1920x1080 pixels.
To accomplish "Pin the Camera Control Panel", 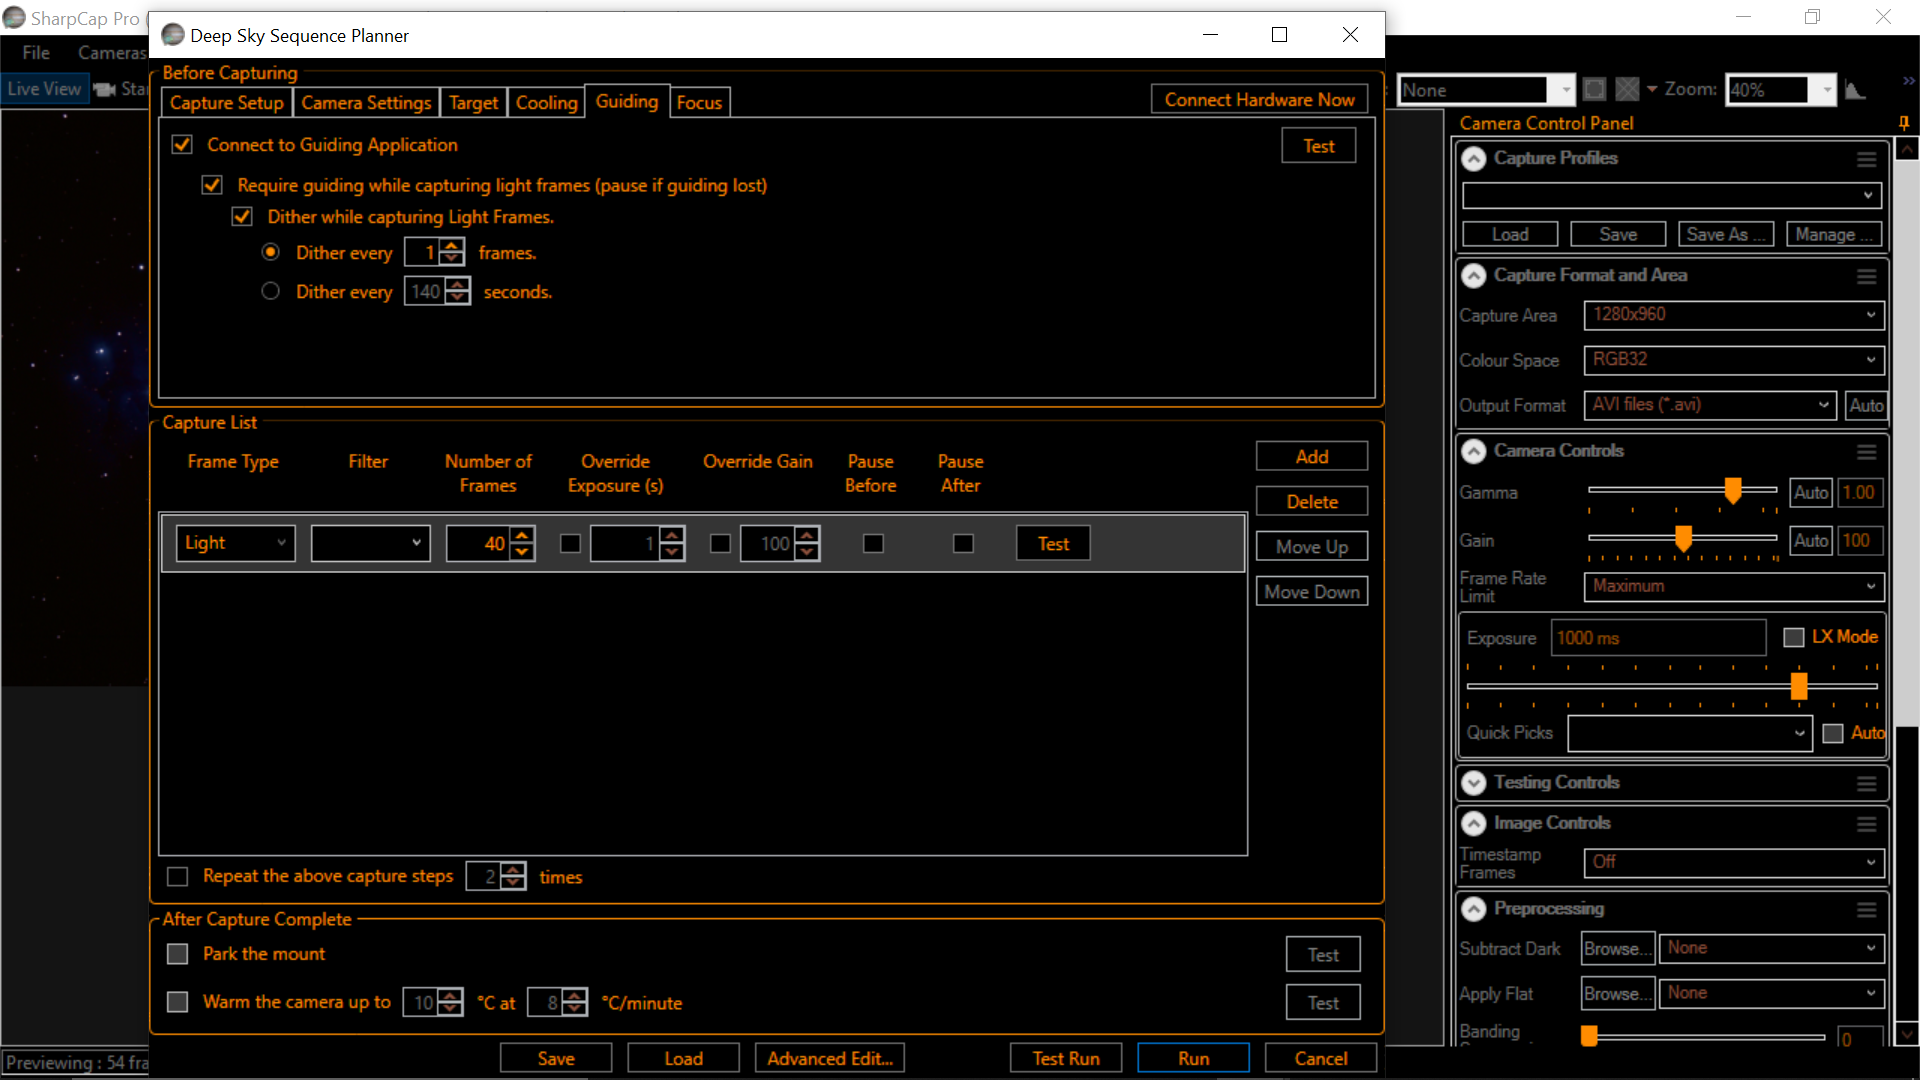I will 1904,123.
